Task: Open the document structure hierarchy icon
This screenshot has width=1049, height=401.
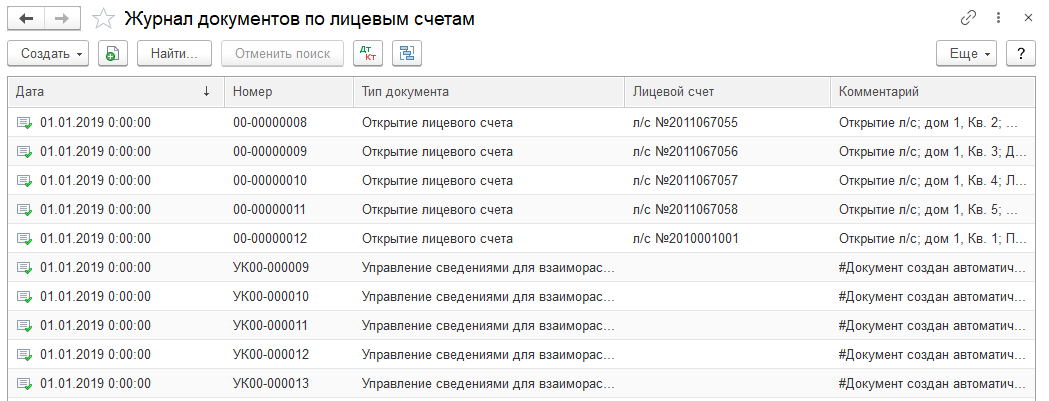Action: pyautogui.click(x=407, y=54)
